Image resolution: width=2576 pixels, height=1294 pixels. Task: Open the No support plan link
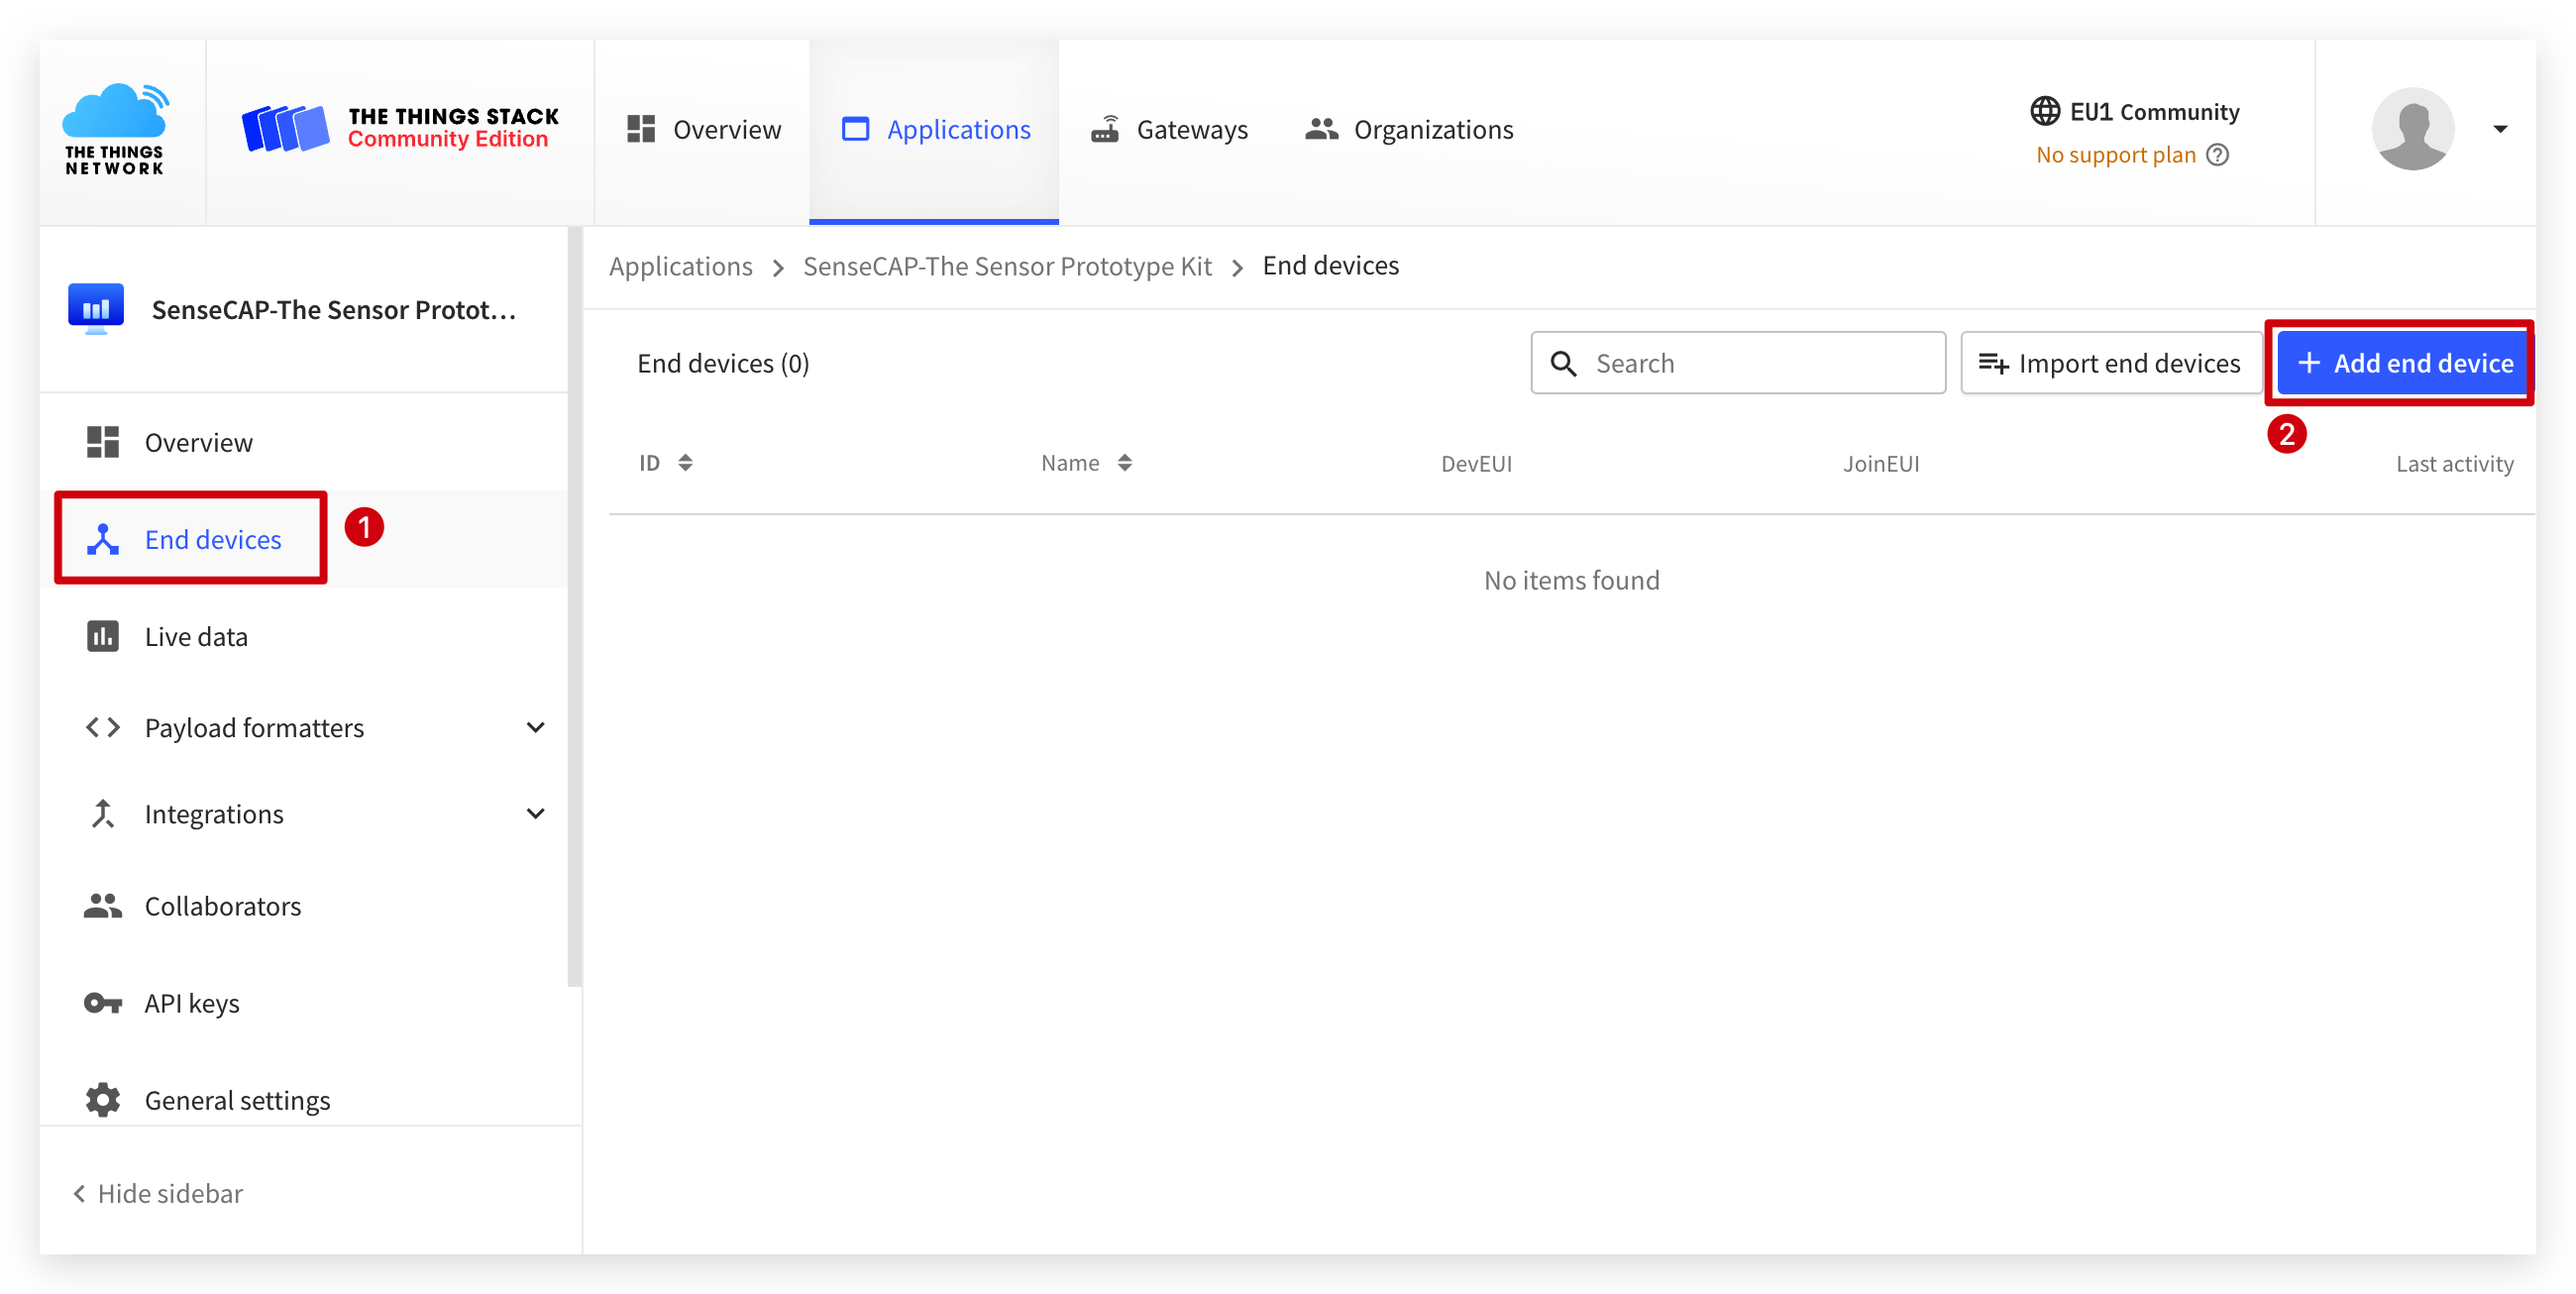[2115, 155]
